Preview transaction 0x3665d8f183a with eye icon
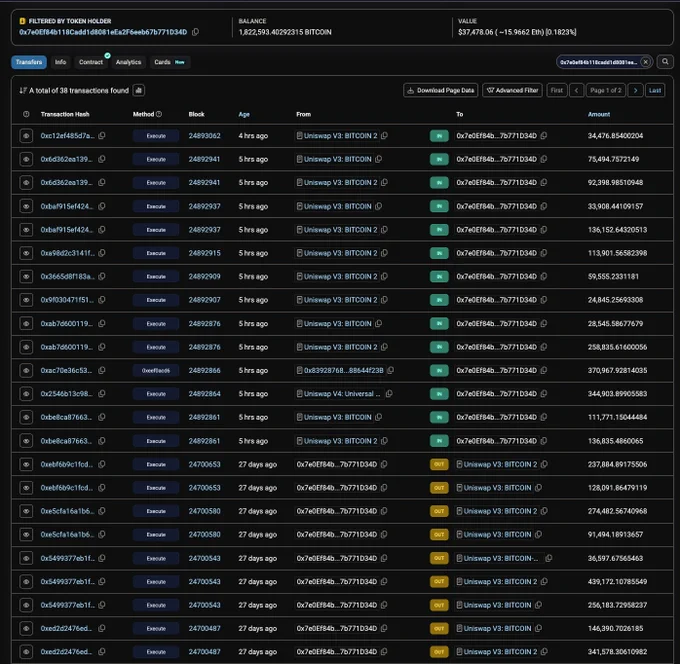Viewport: 680px width, 664px height. tap(26, 276)
